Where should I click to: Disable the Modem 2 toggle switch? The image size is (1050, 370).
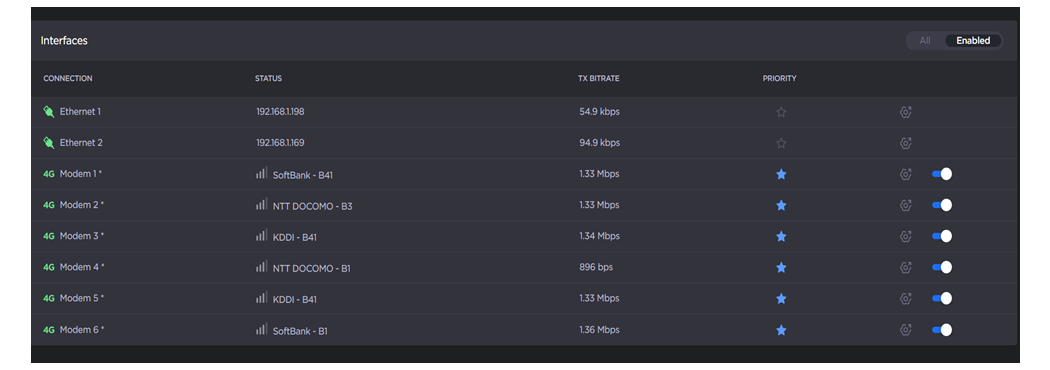[x=942, y=205]
